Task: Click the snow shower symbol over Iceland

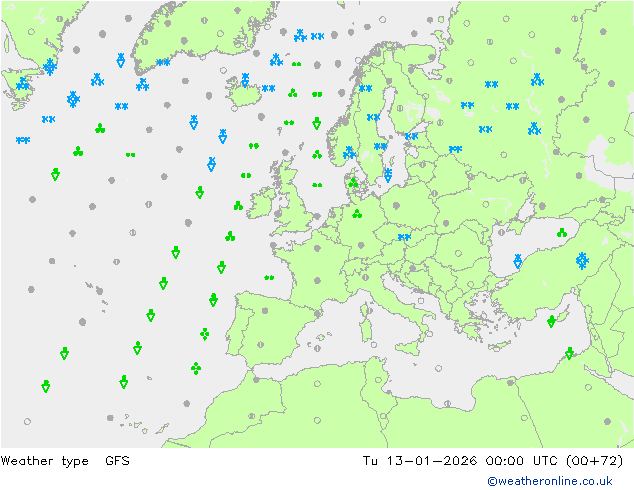Action: tap(245, 80)
